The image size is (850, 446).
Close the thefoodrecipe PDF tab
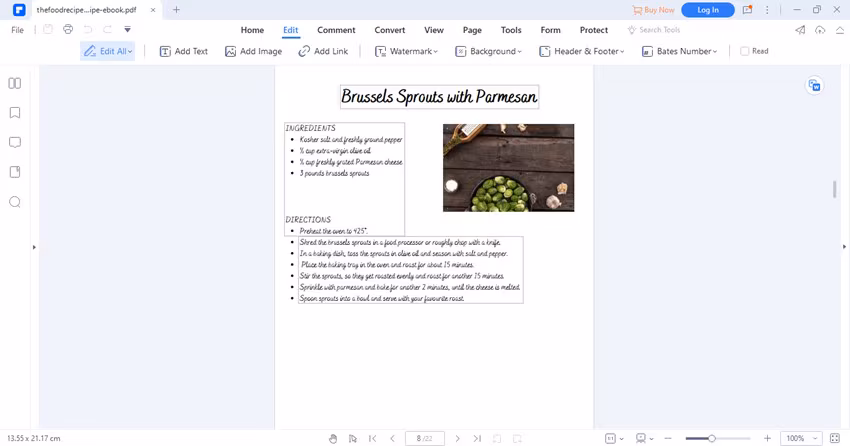click(x=153, y=10)
